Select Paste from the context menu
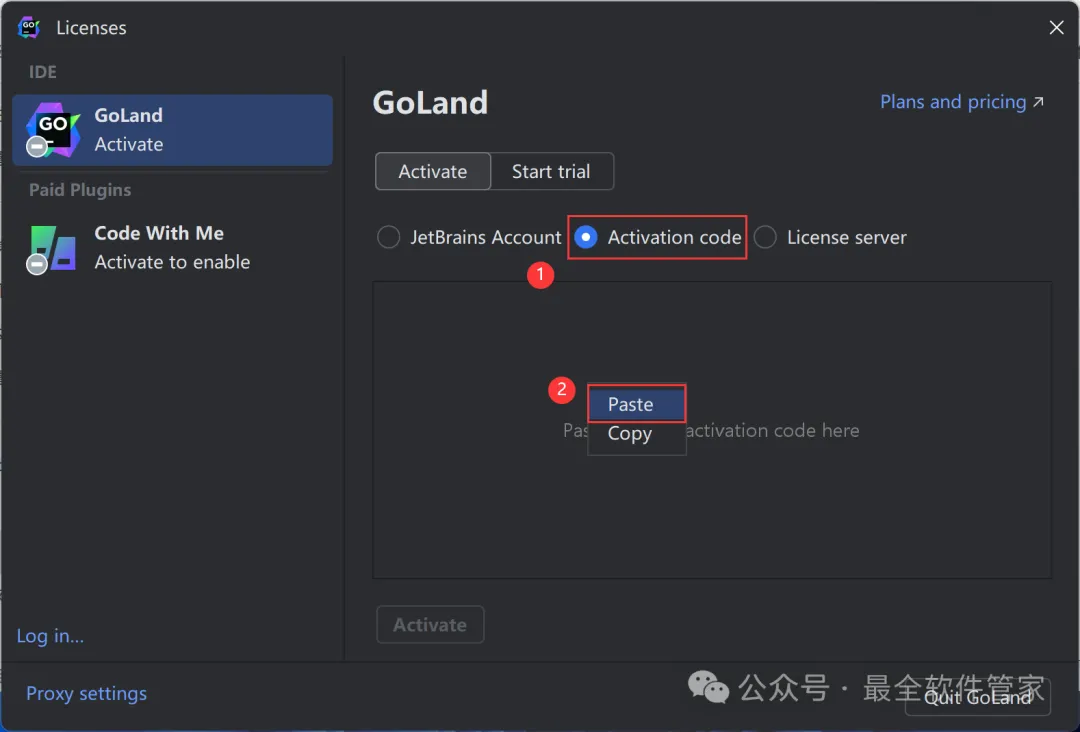The height and width of the screenshot is (732, 1080). 636,404
